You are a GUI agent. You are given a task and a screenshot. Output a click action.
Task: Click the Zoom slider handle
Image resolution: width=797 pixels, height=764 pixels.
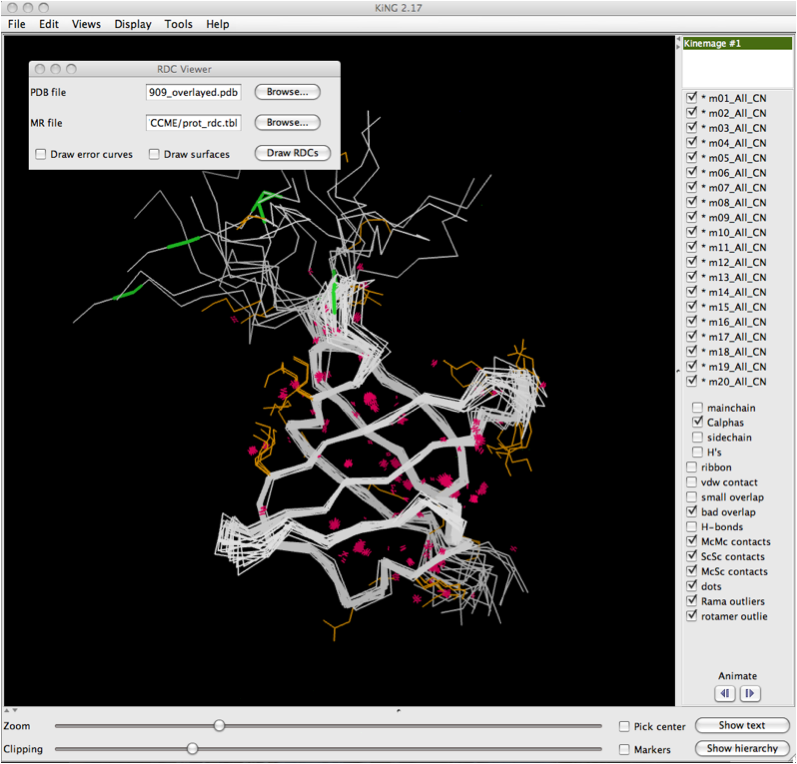point(219,726)
